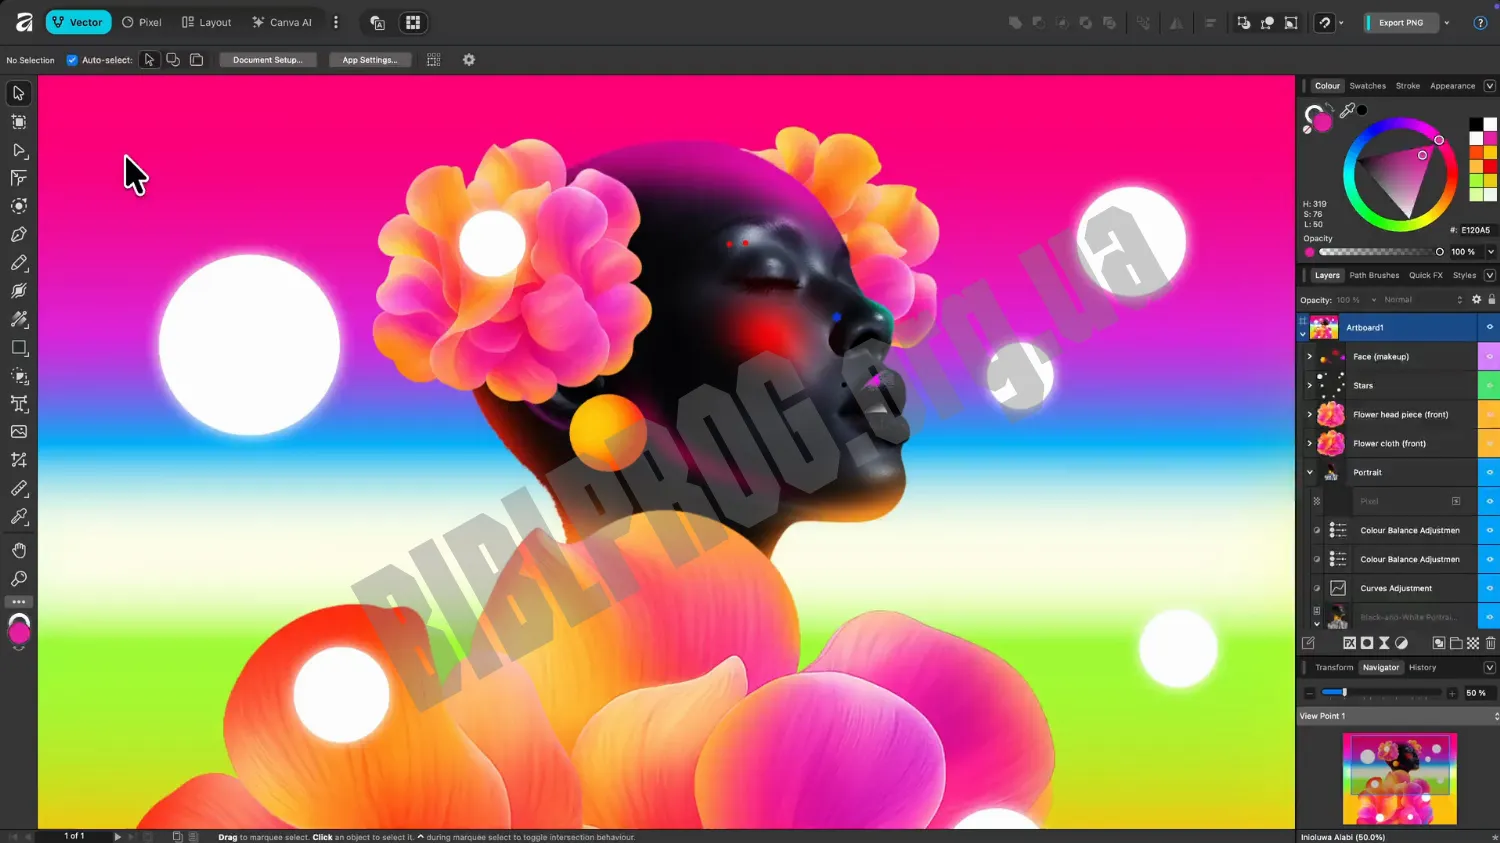Viewport: 1500px width, 843px height.
Task: Open Layers panel gear options
Action: 1476,300
